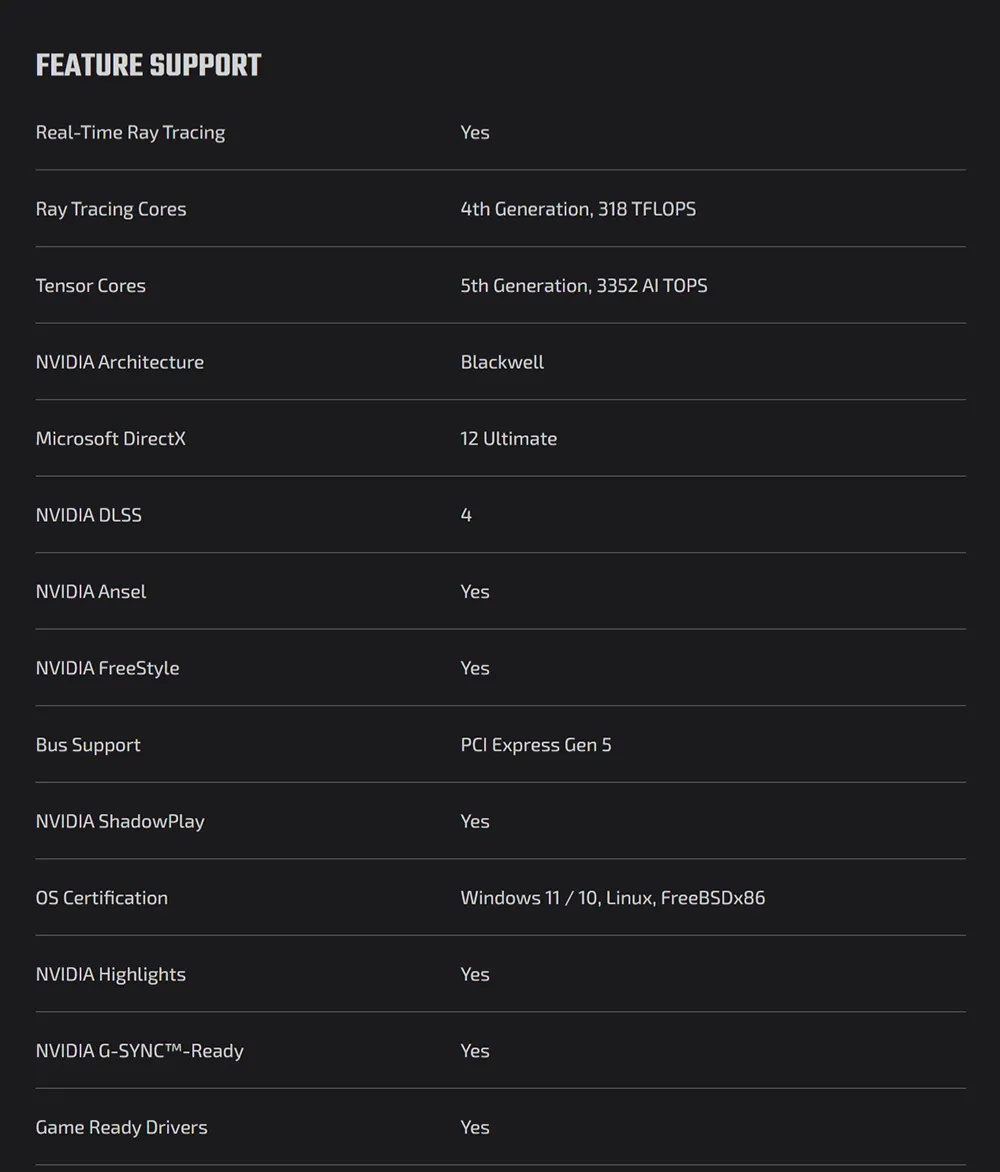
Task: Click the Bus Support label
Action: coord(88,745)
